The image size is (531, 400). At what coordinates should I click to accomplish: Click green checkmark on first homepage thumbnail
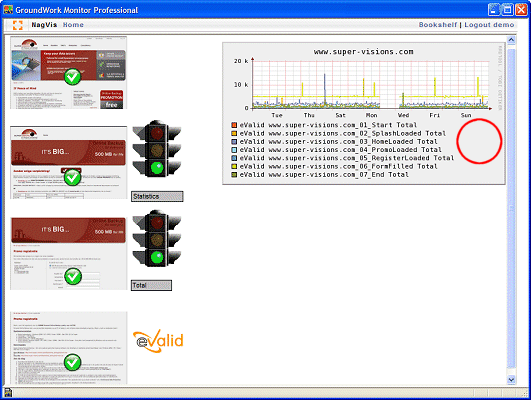coord(72,77)
